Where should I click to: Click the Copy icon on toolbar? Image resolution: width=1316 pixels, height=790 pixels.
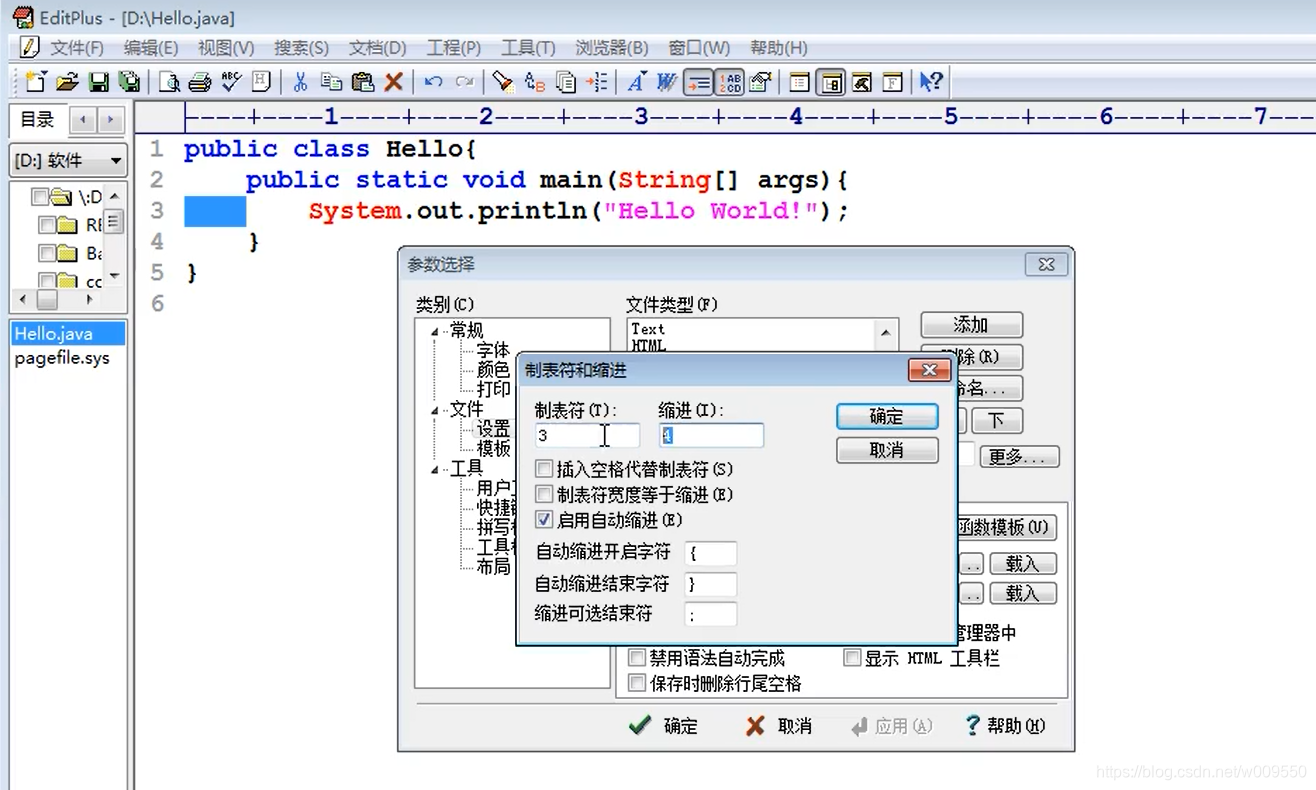click(330, 82)
